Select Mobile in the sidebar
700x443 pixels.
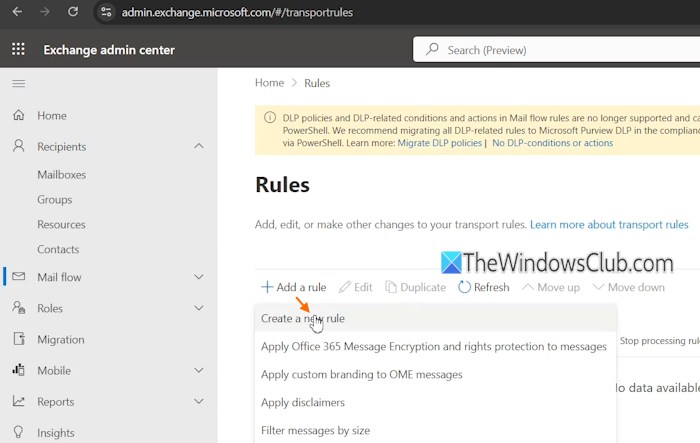point(54,371)
